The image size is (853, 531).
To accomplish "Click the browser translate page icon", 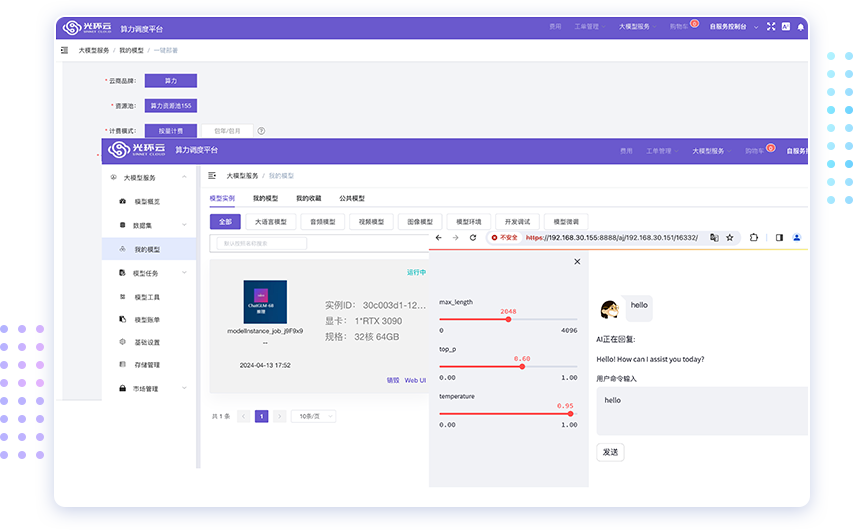I will pyautogui.click(x=714, y=238).
